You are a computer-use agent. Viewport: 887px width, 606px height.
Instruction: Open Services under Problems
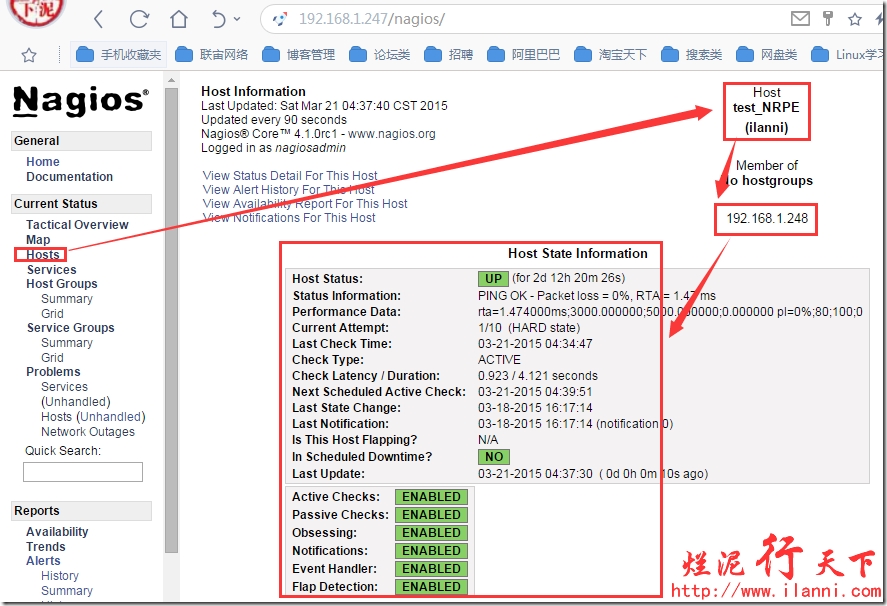[x=64, y=387]
